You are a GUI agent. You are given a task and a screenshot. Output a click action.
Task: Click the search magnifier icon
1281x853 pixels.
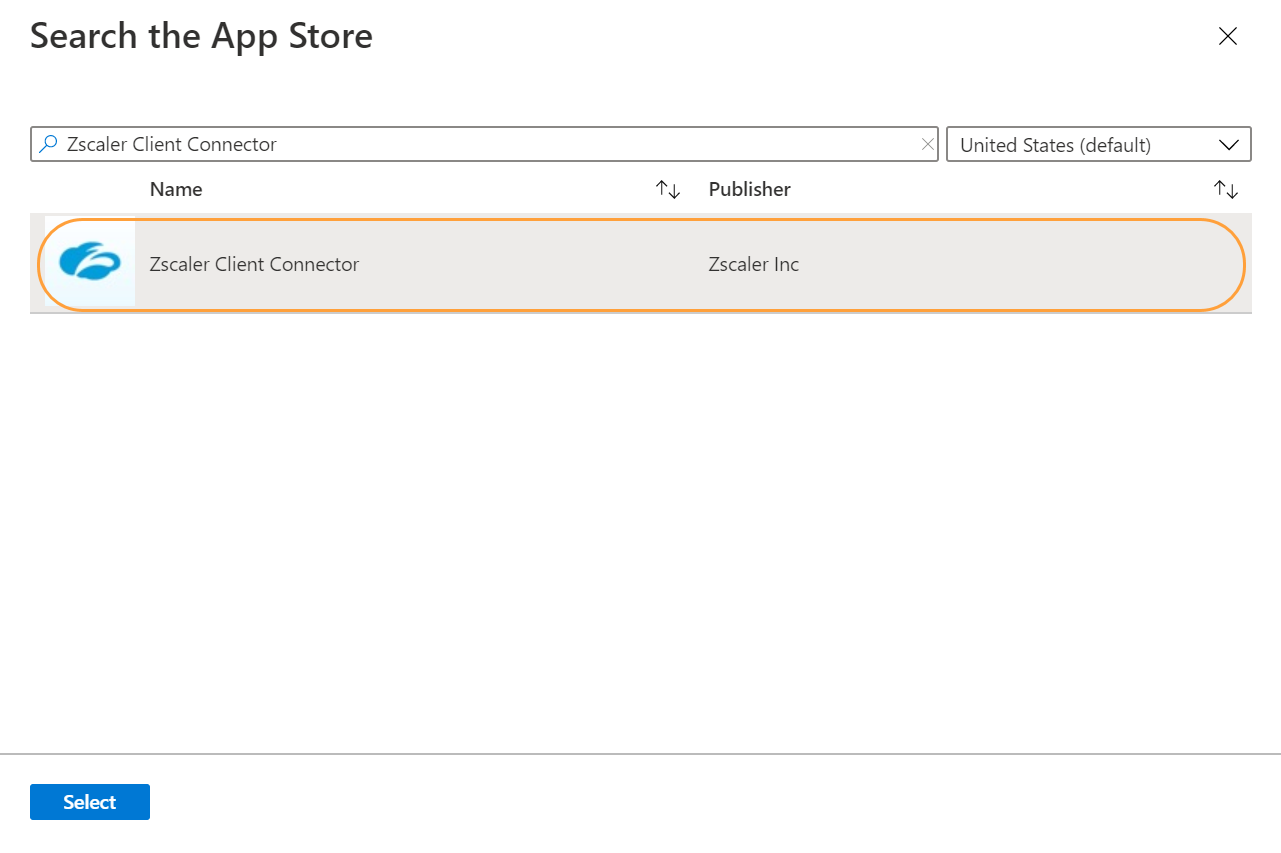[47, 144]
